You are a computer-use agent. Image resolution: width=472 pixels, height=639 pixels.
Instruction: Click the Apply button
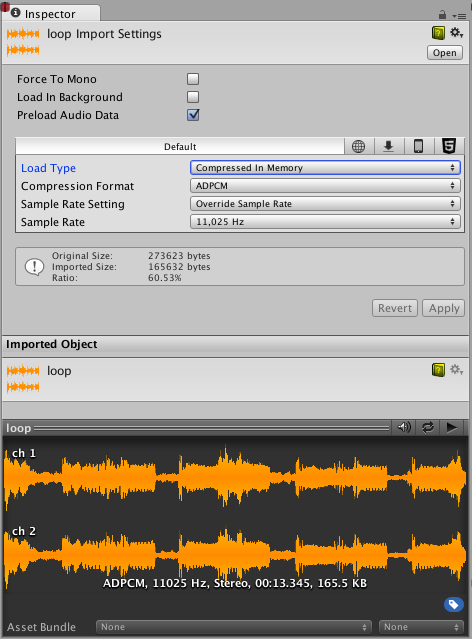[443, 308]
